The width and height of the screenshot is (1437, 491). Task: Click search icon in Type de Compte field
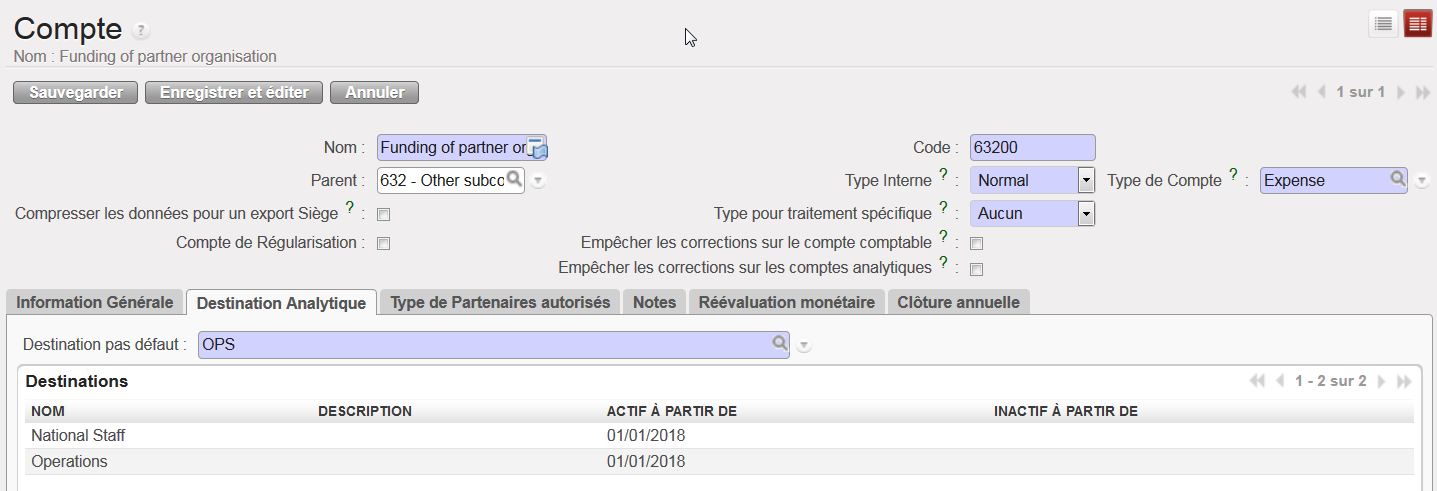[x=1398, y=180]
